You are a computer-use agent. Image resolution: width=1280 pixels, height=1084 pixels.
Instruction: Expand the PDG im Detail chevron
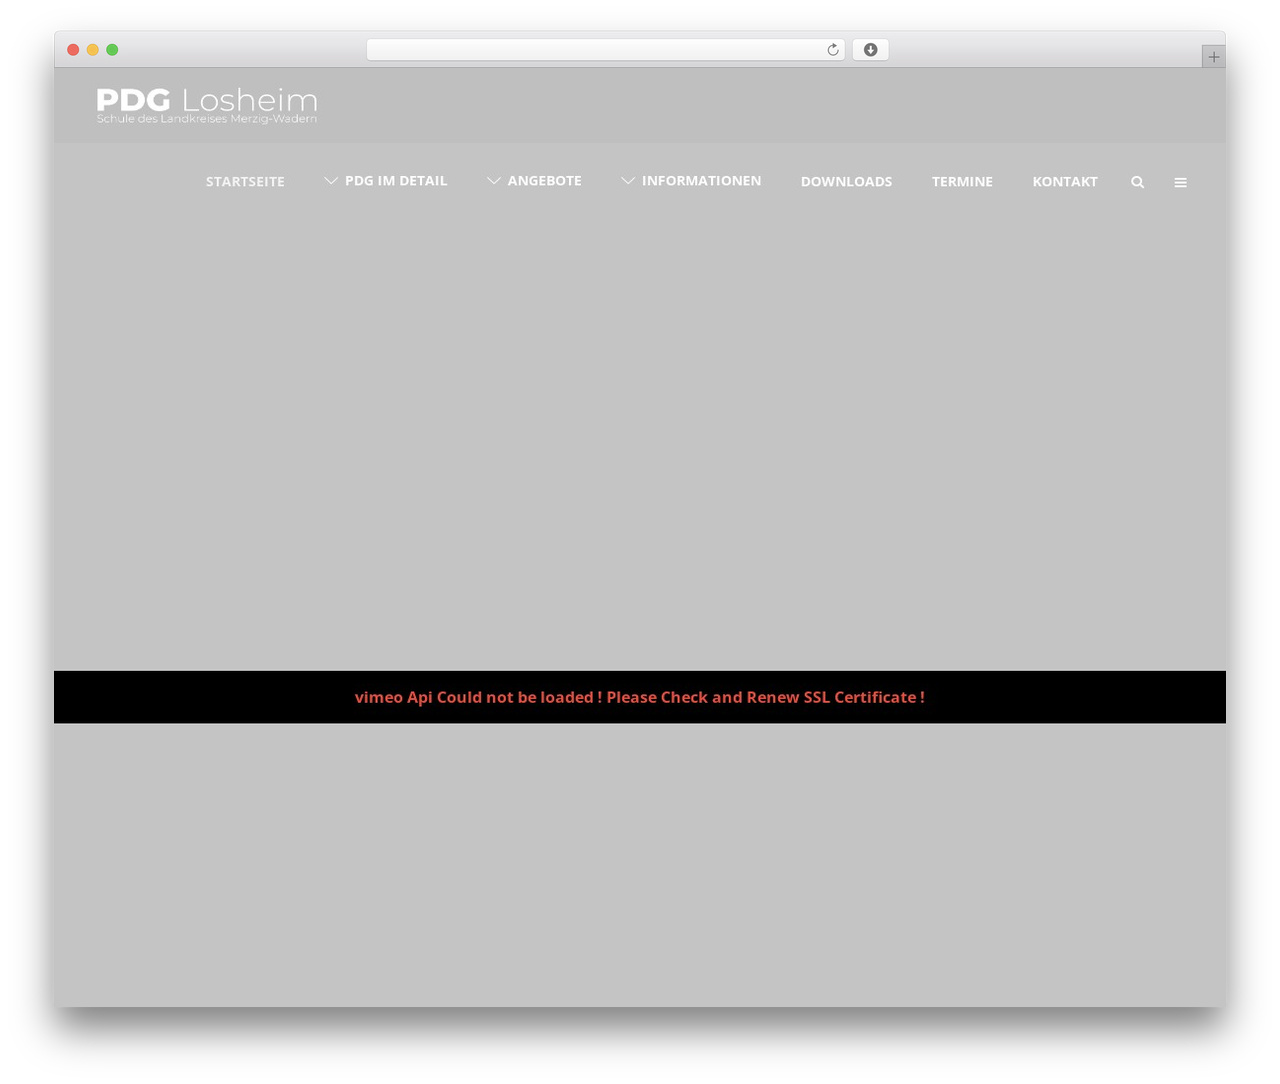coord(331,181)
